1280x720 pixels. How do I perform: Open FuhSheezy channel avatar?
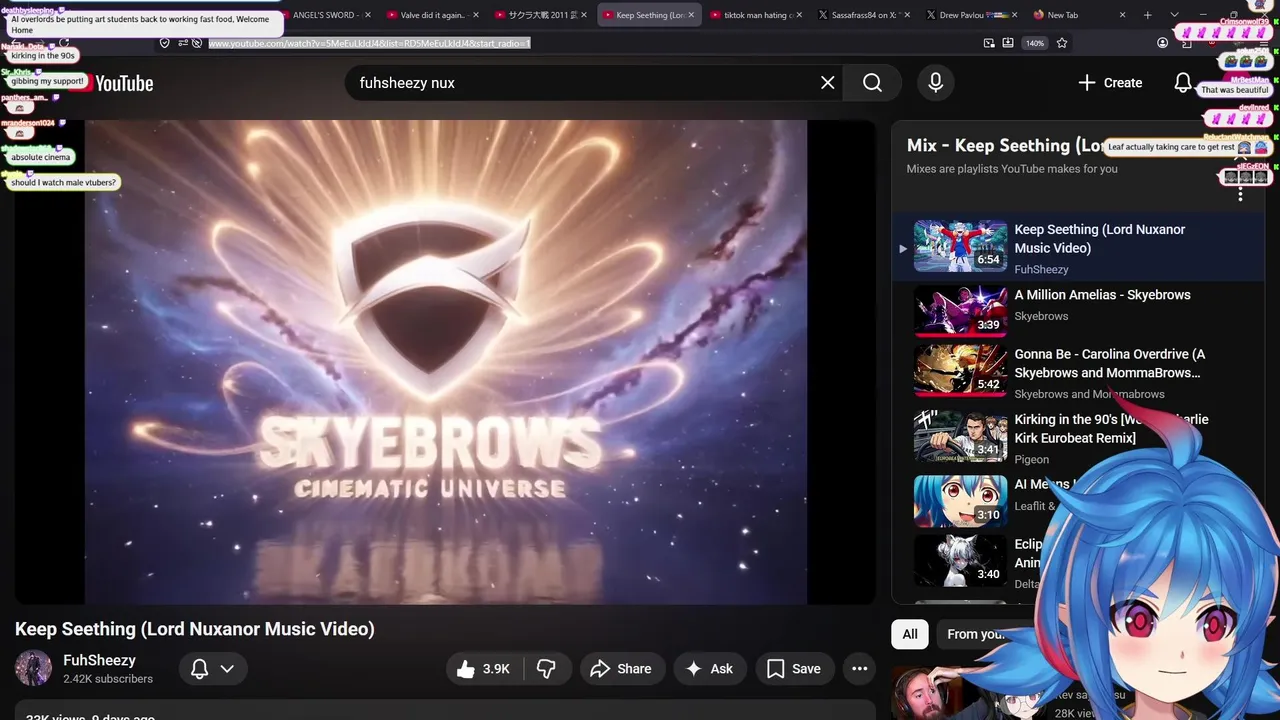[33, 669]
